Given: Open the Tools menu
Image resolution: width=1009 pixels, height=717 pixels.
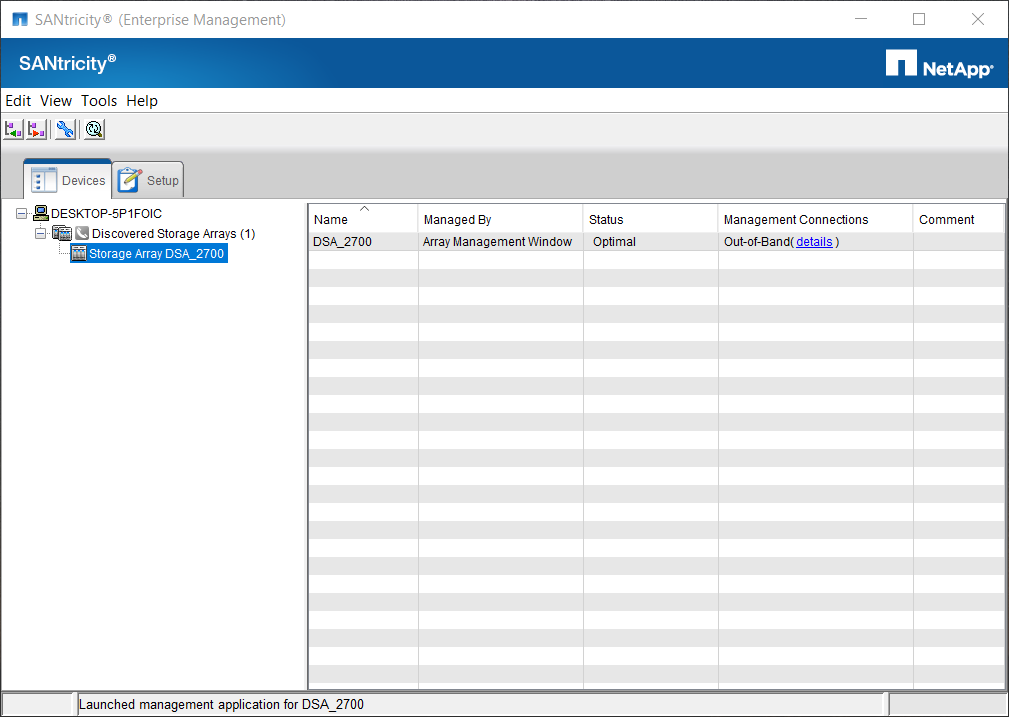Looking at the screenshot, I should click(99, 101).
